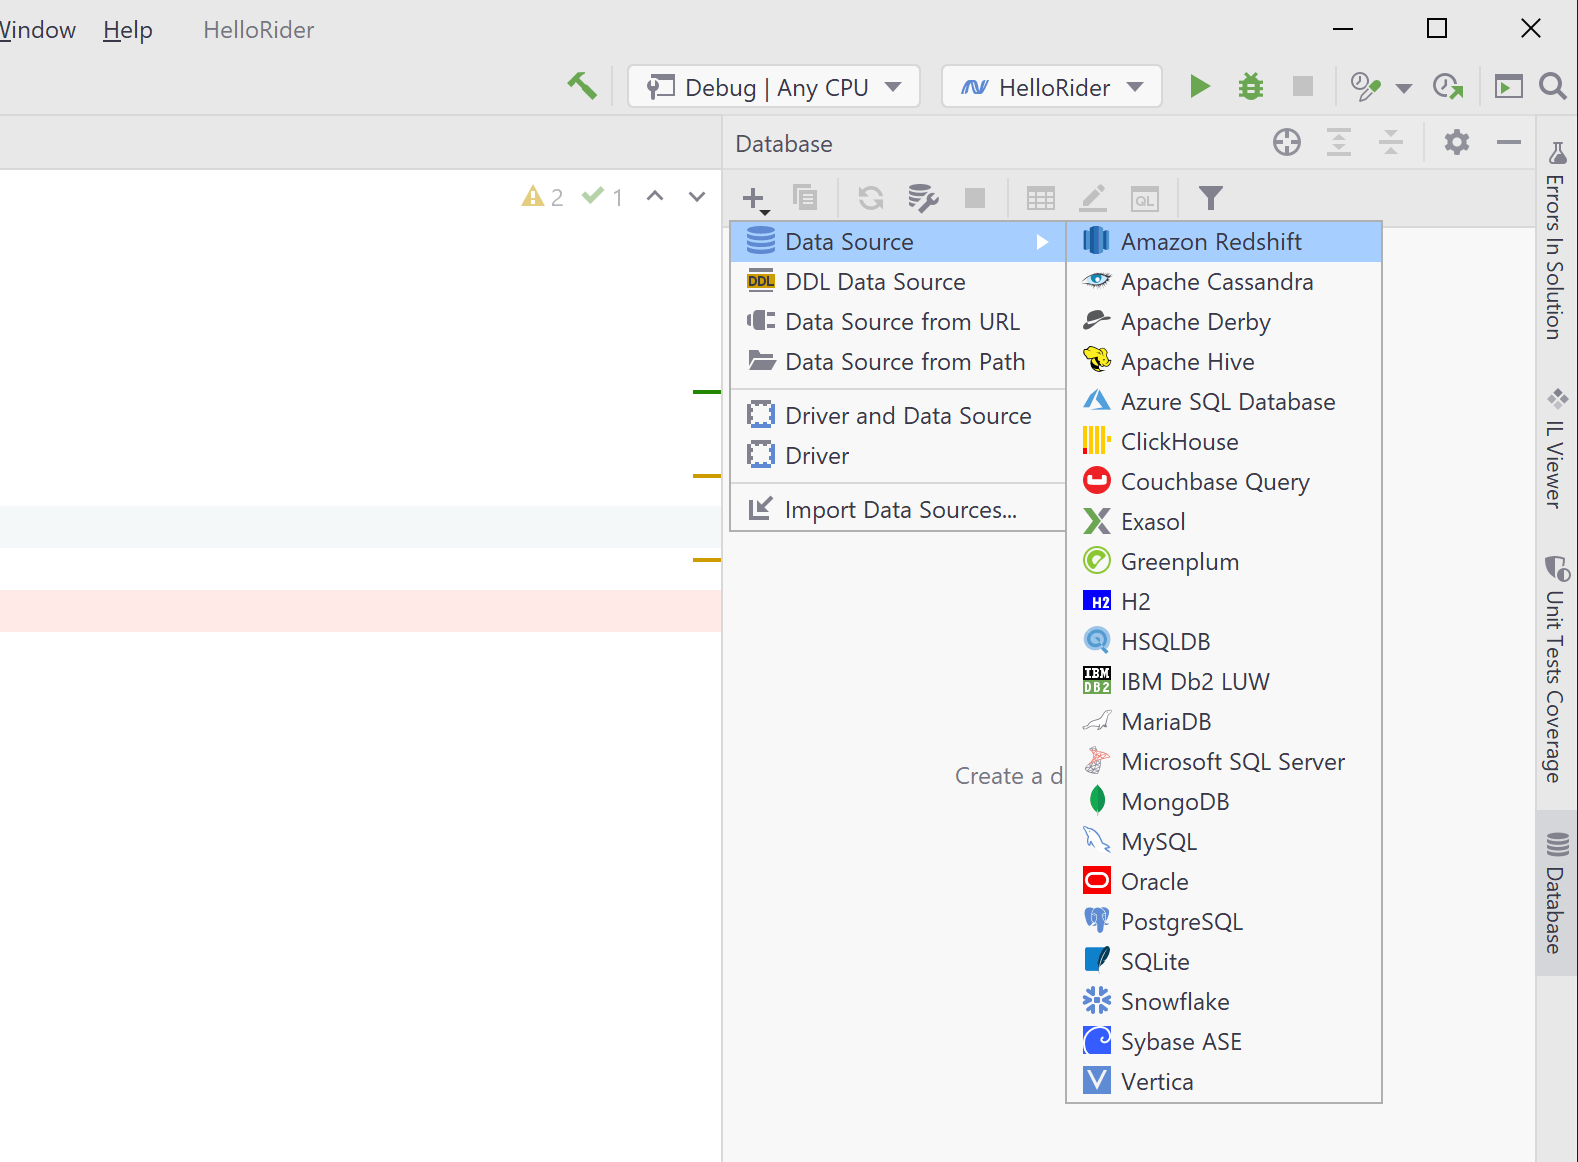
Task: Click the Expand All icon in Database panel
Action: pyautogui.click(x=1338, y=143)
